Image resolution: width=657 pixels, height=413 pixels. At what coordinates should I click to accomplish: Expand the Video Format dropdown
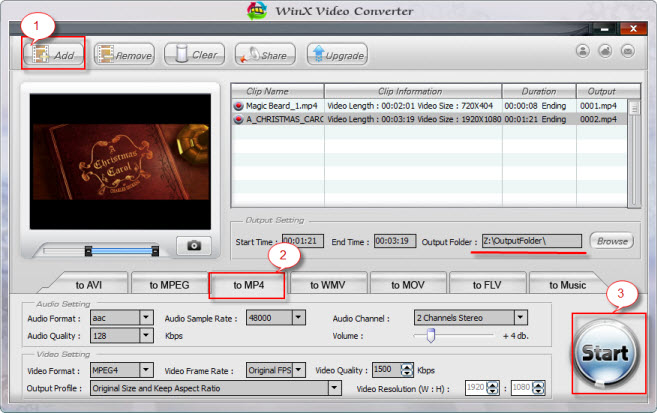[146, 370]
